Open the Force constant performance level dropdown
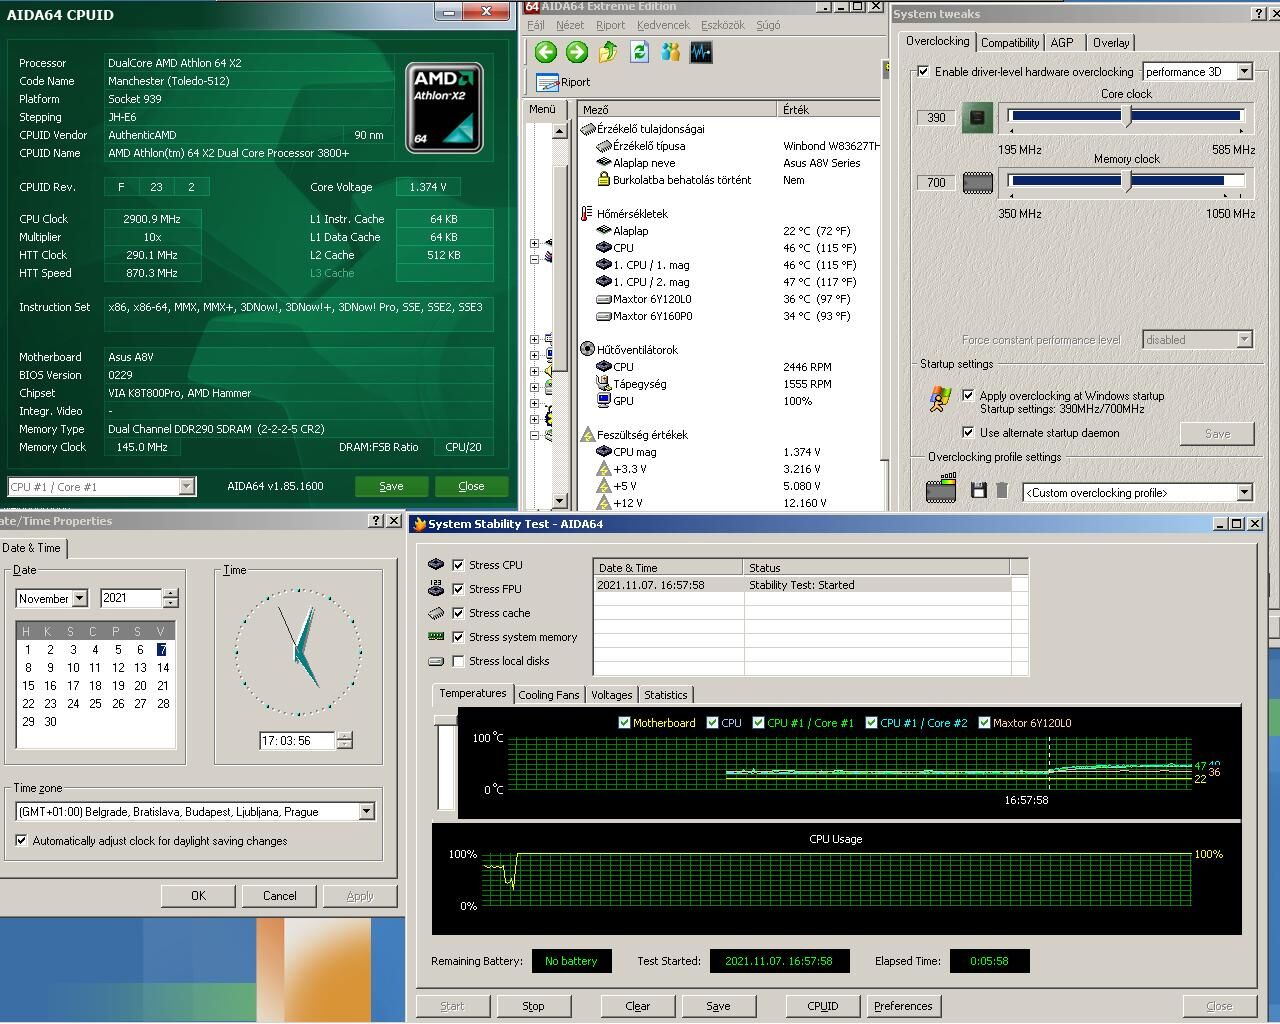1280x1024 pixels. tap(1245, 340)
